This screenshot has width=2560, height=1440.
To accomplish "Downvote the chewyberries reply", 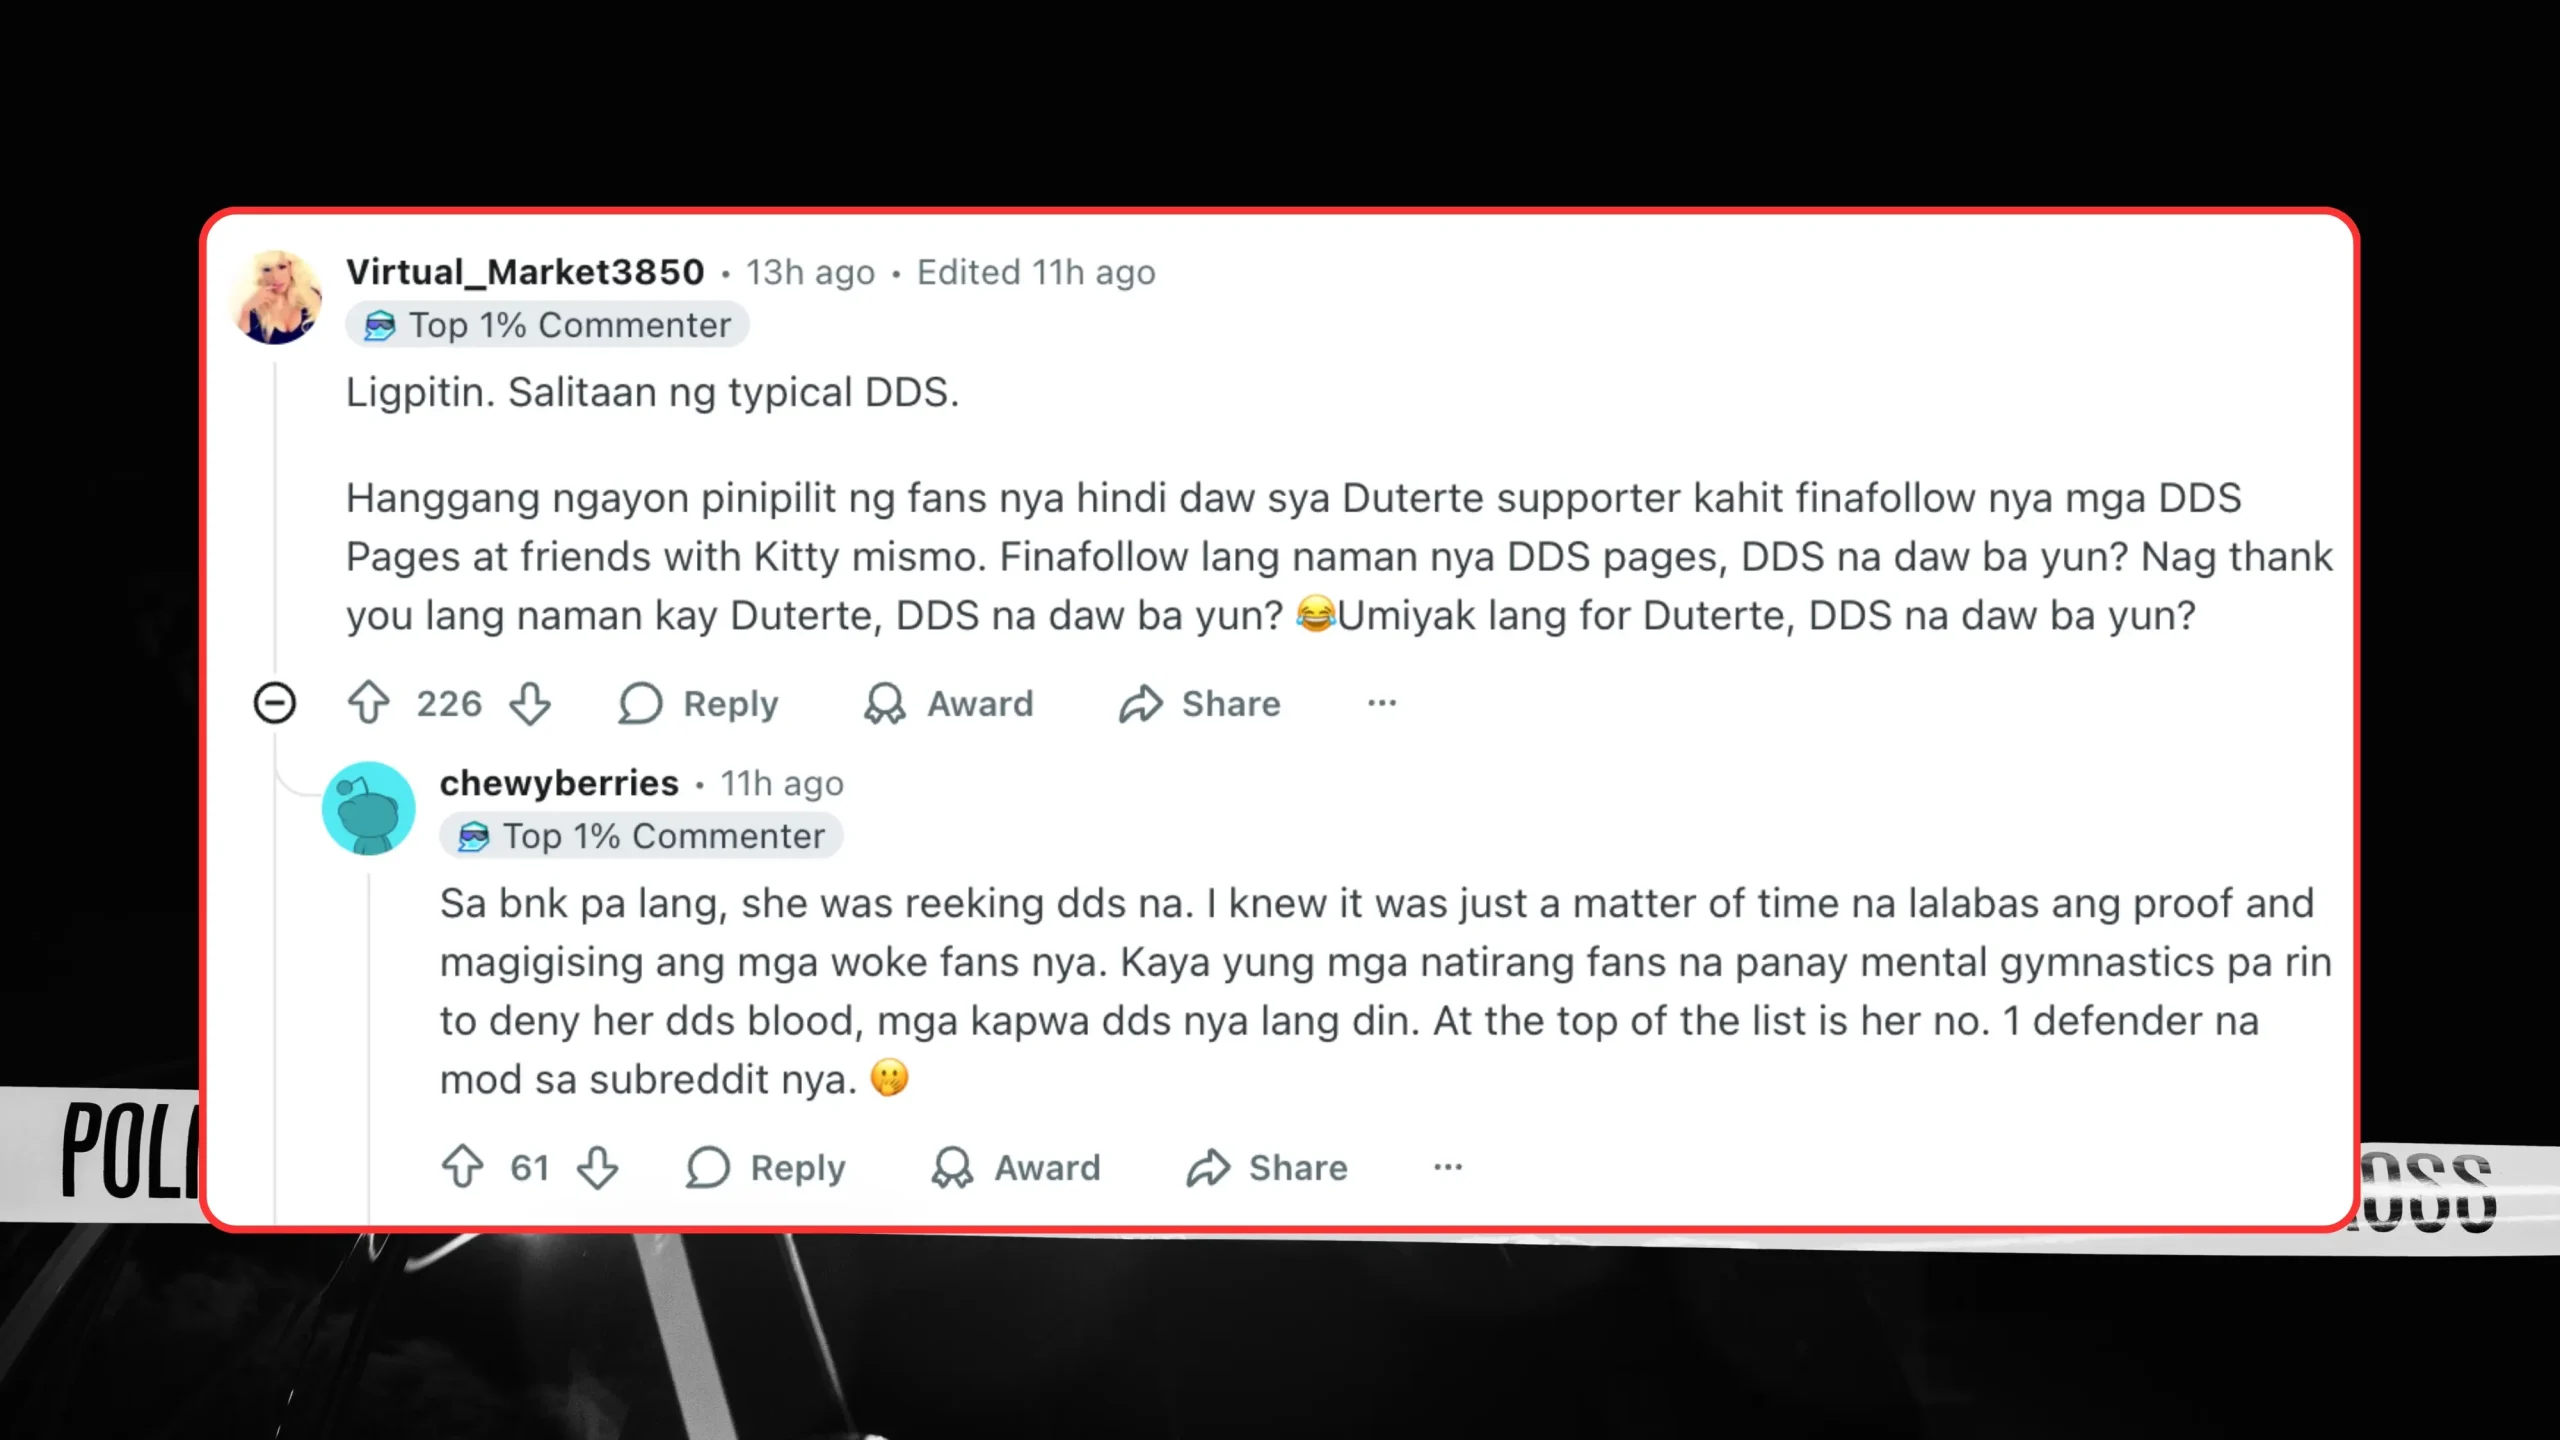I will click(598, 1167).
